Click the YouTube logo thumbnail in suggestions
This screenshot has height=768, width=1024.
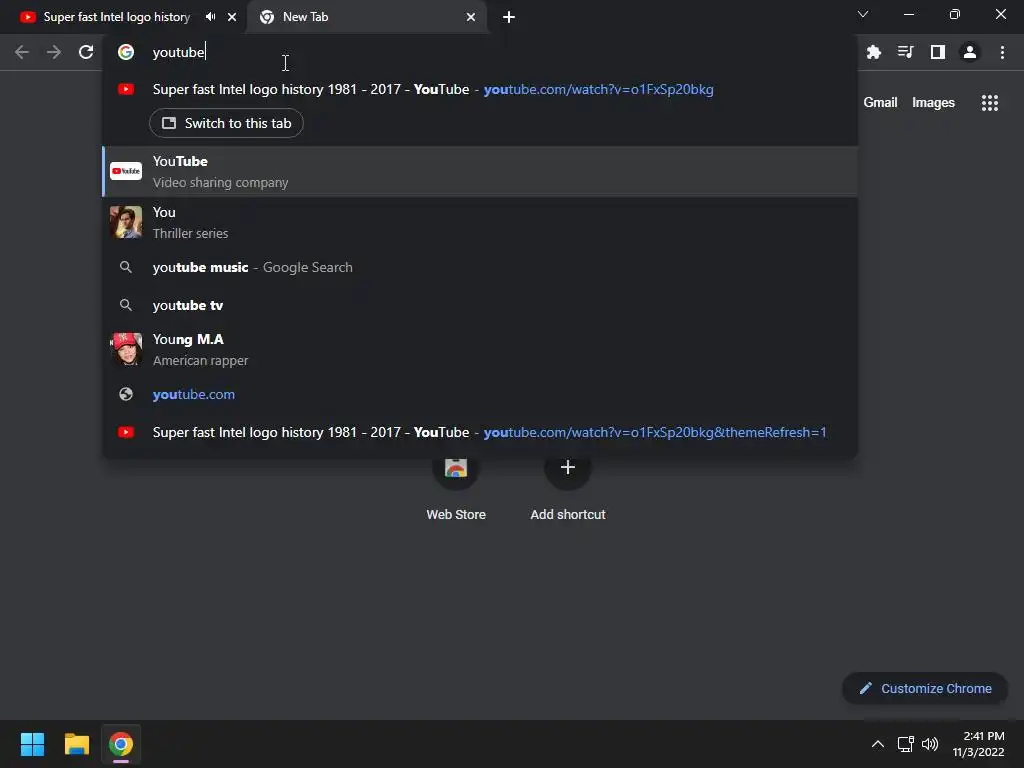[x=126, y=171]
